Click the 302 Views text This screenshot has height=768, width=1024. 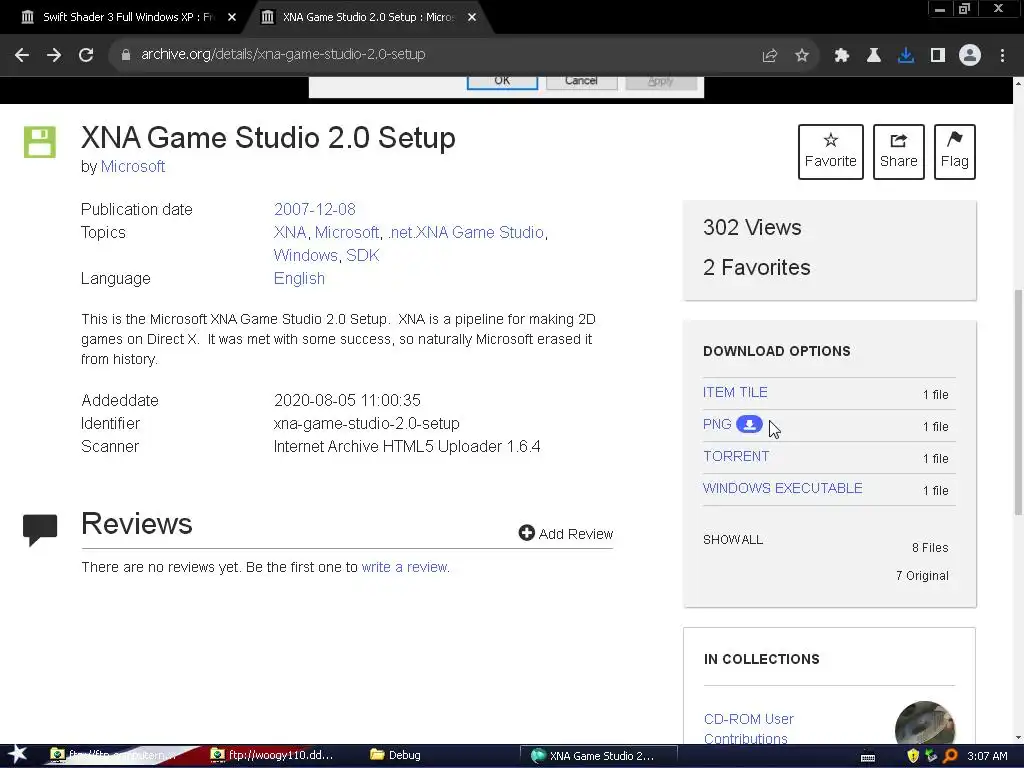coord(752,227)
